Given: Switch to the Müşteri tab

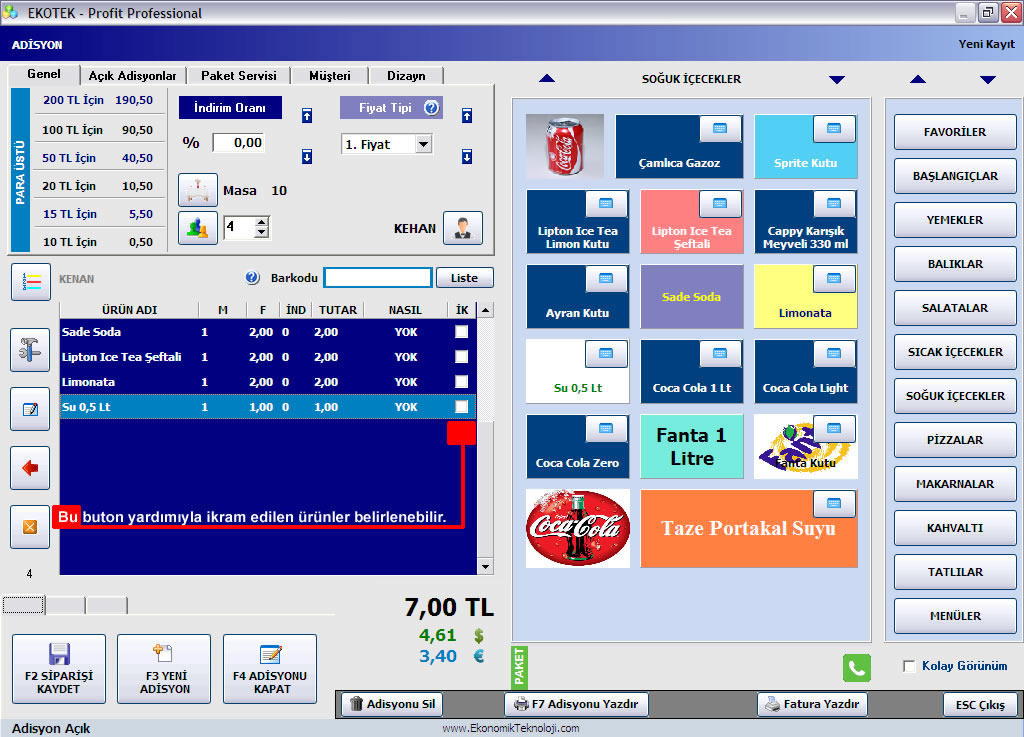Looking at the screenshot, I should click(x=330, y=76).
